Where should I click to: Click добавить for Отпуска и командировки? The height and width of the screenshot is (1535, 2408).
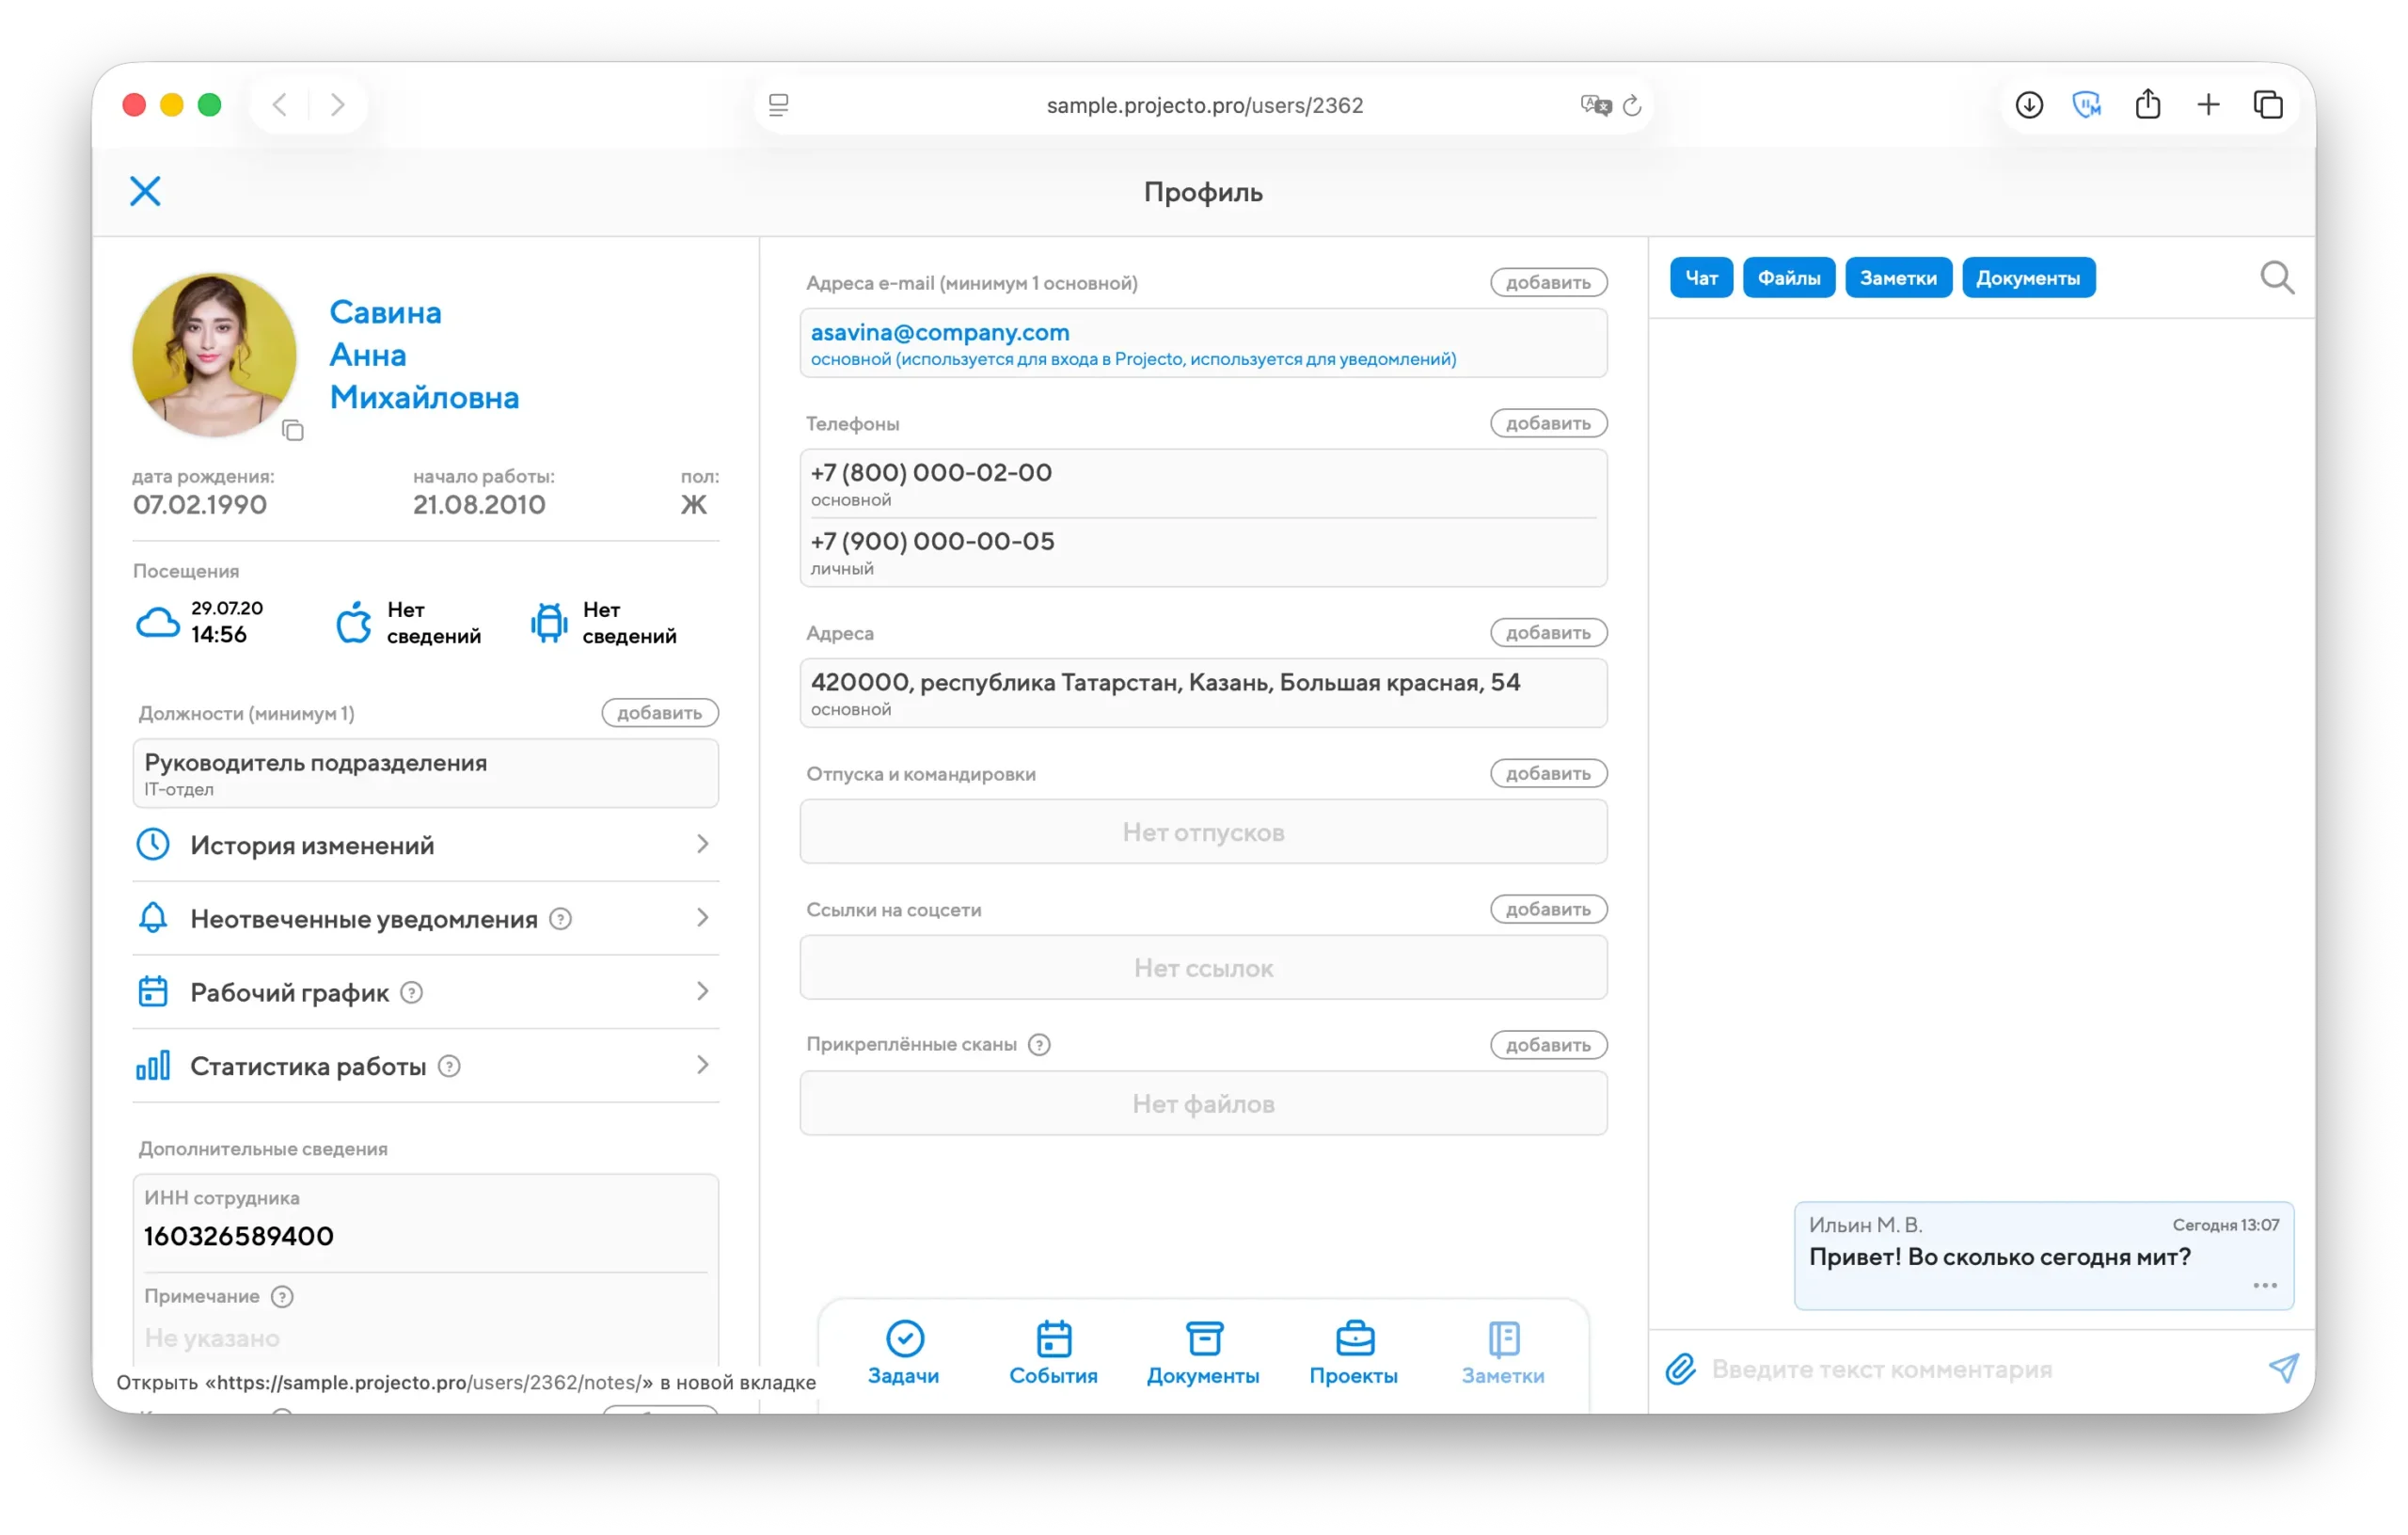pos(1548,774)
